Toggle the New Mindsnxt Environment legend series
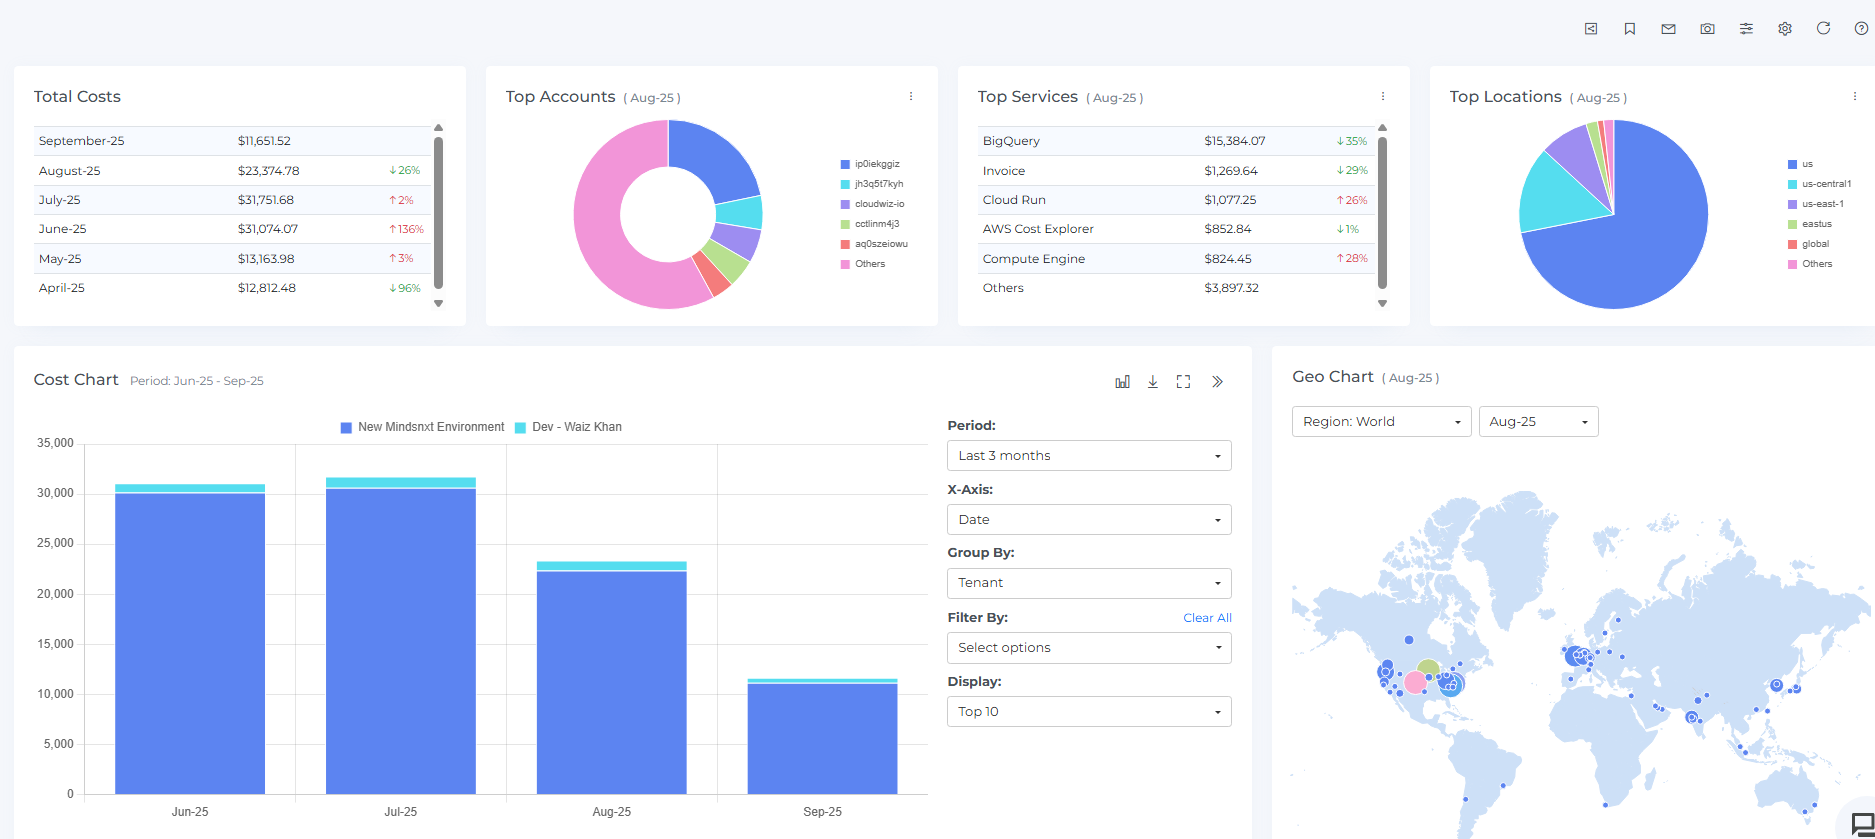1875x839 pixels. tap(422, 427)
